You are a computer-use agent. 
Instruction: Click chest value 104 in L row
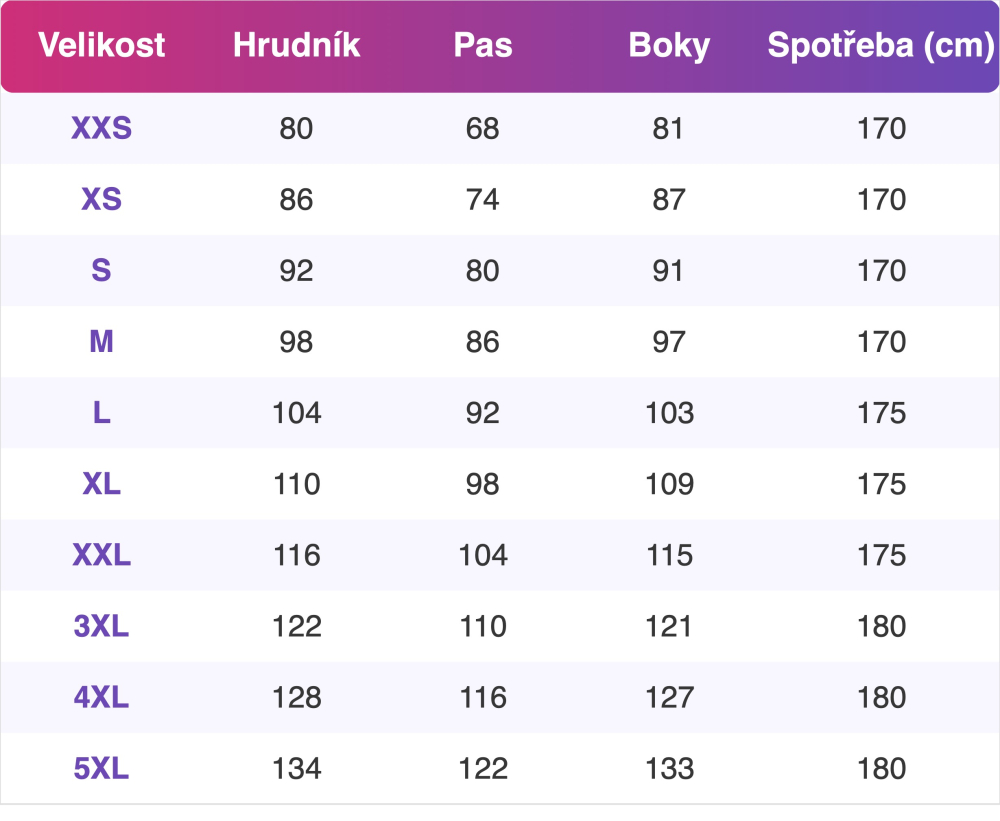pos(297,413)
